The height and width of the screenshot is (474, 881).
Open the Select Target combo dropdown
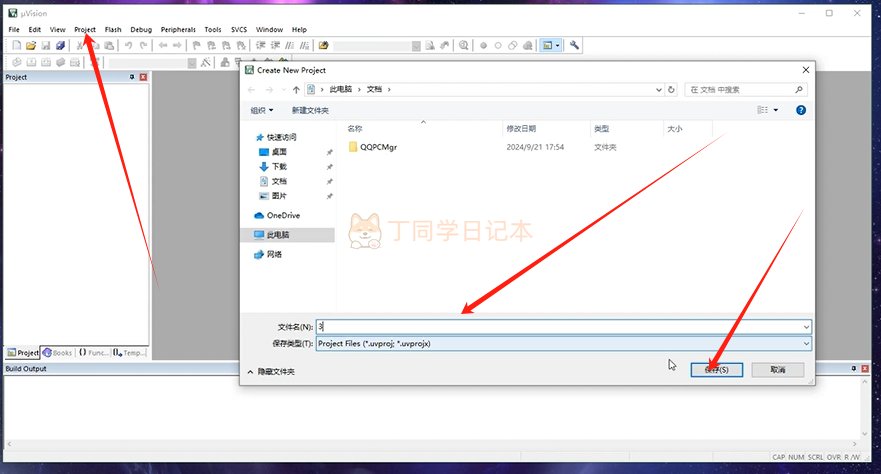[x=192, y=63]
